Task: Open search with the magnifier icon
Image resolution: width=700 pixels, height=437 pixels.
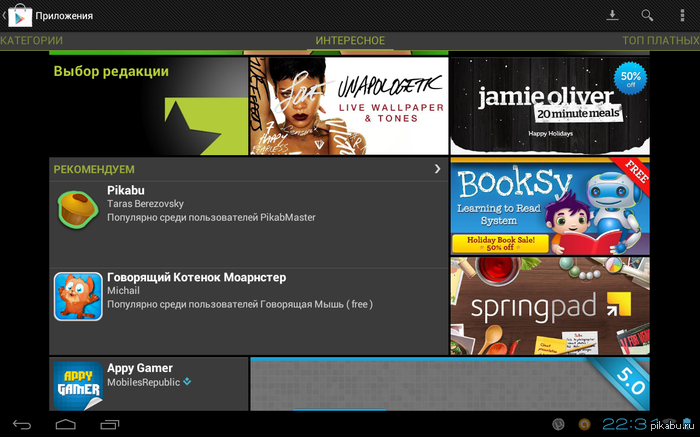Action: click(647, 16)
